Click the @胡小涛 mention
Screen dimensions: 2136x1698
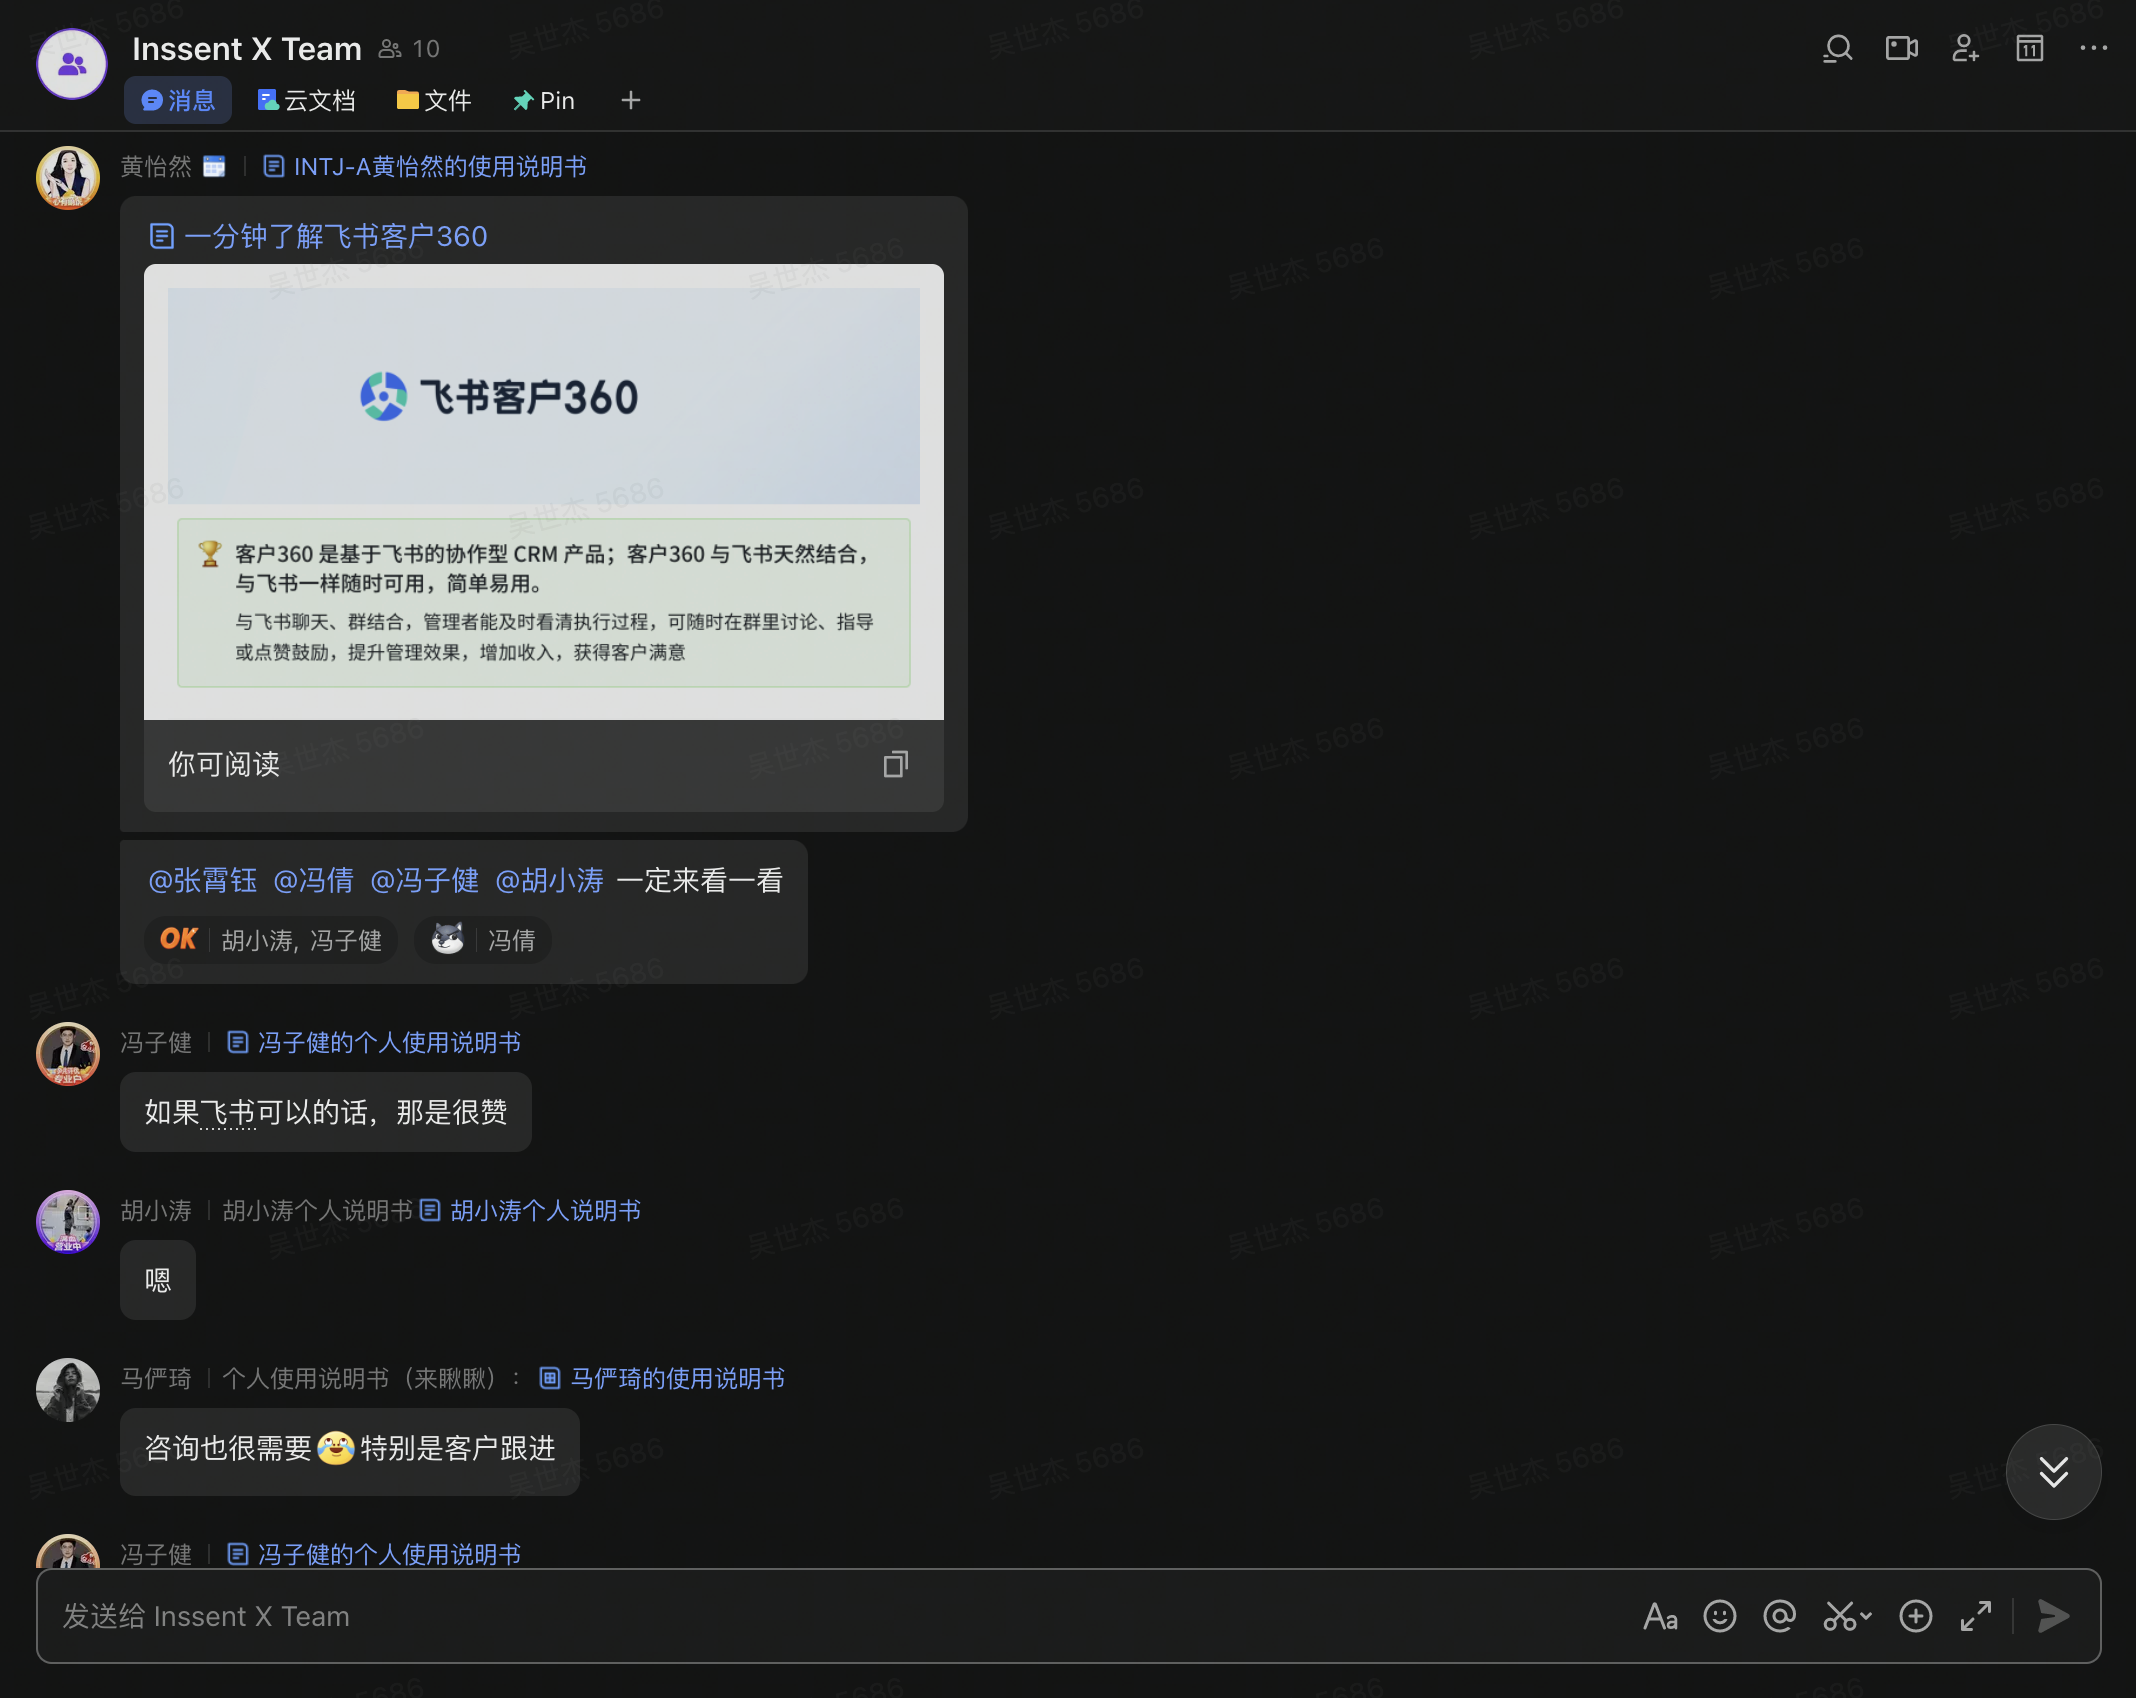point(550,880)
